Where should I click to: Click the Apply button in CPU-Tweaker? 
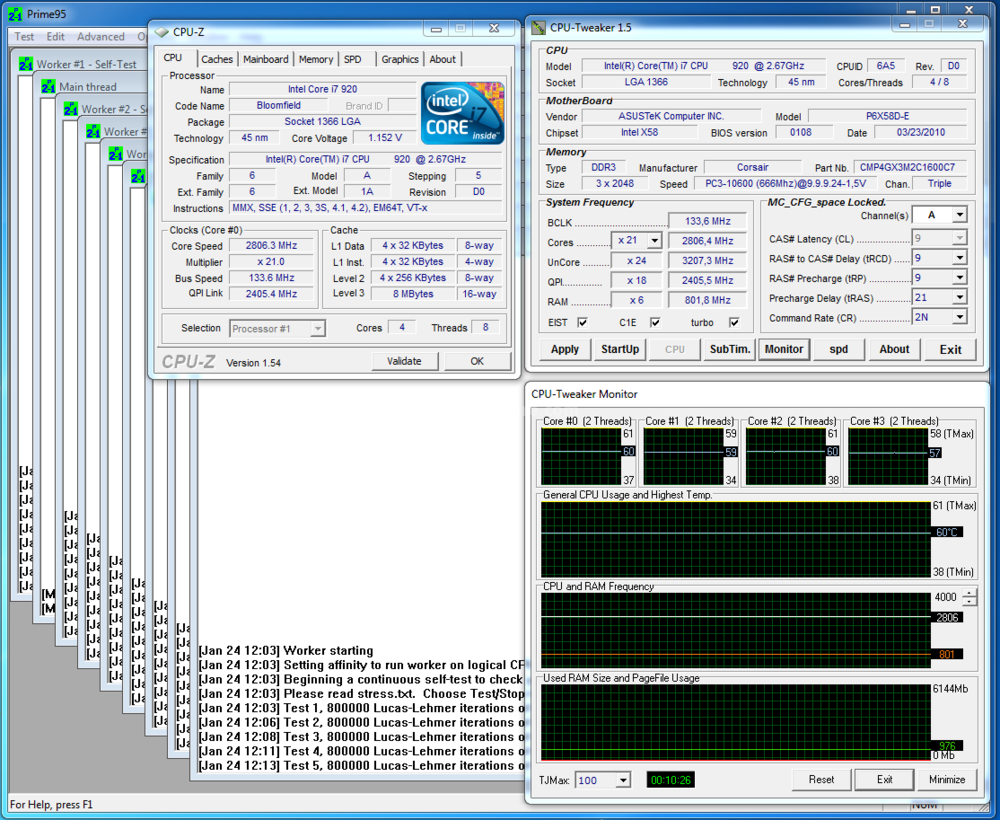pos(564,349)
